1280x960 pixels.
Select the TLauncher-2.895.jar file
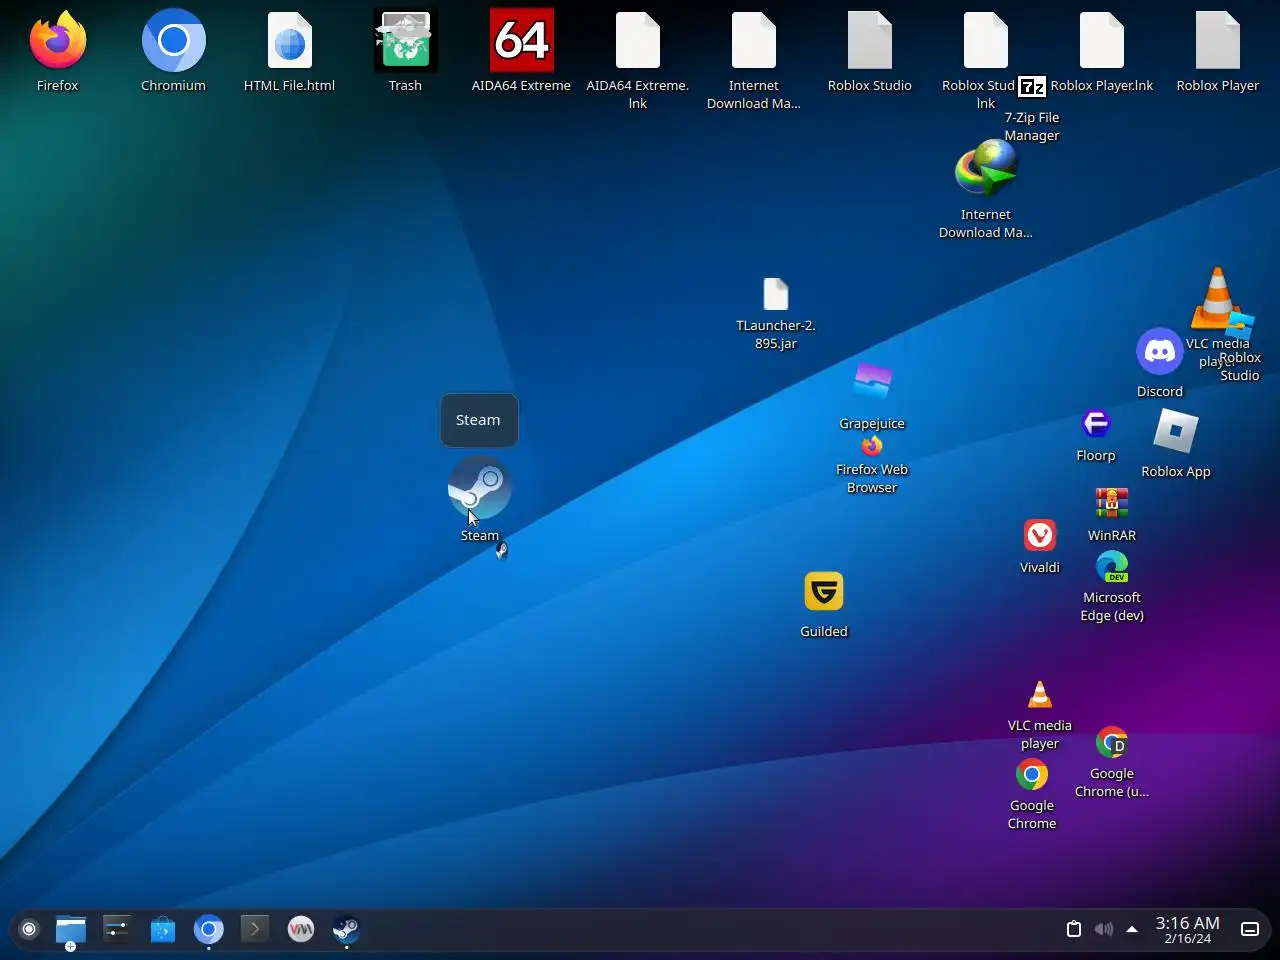click(x=776, y=295)
